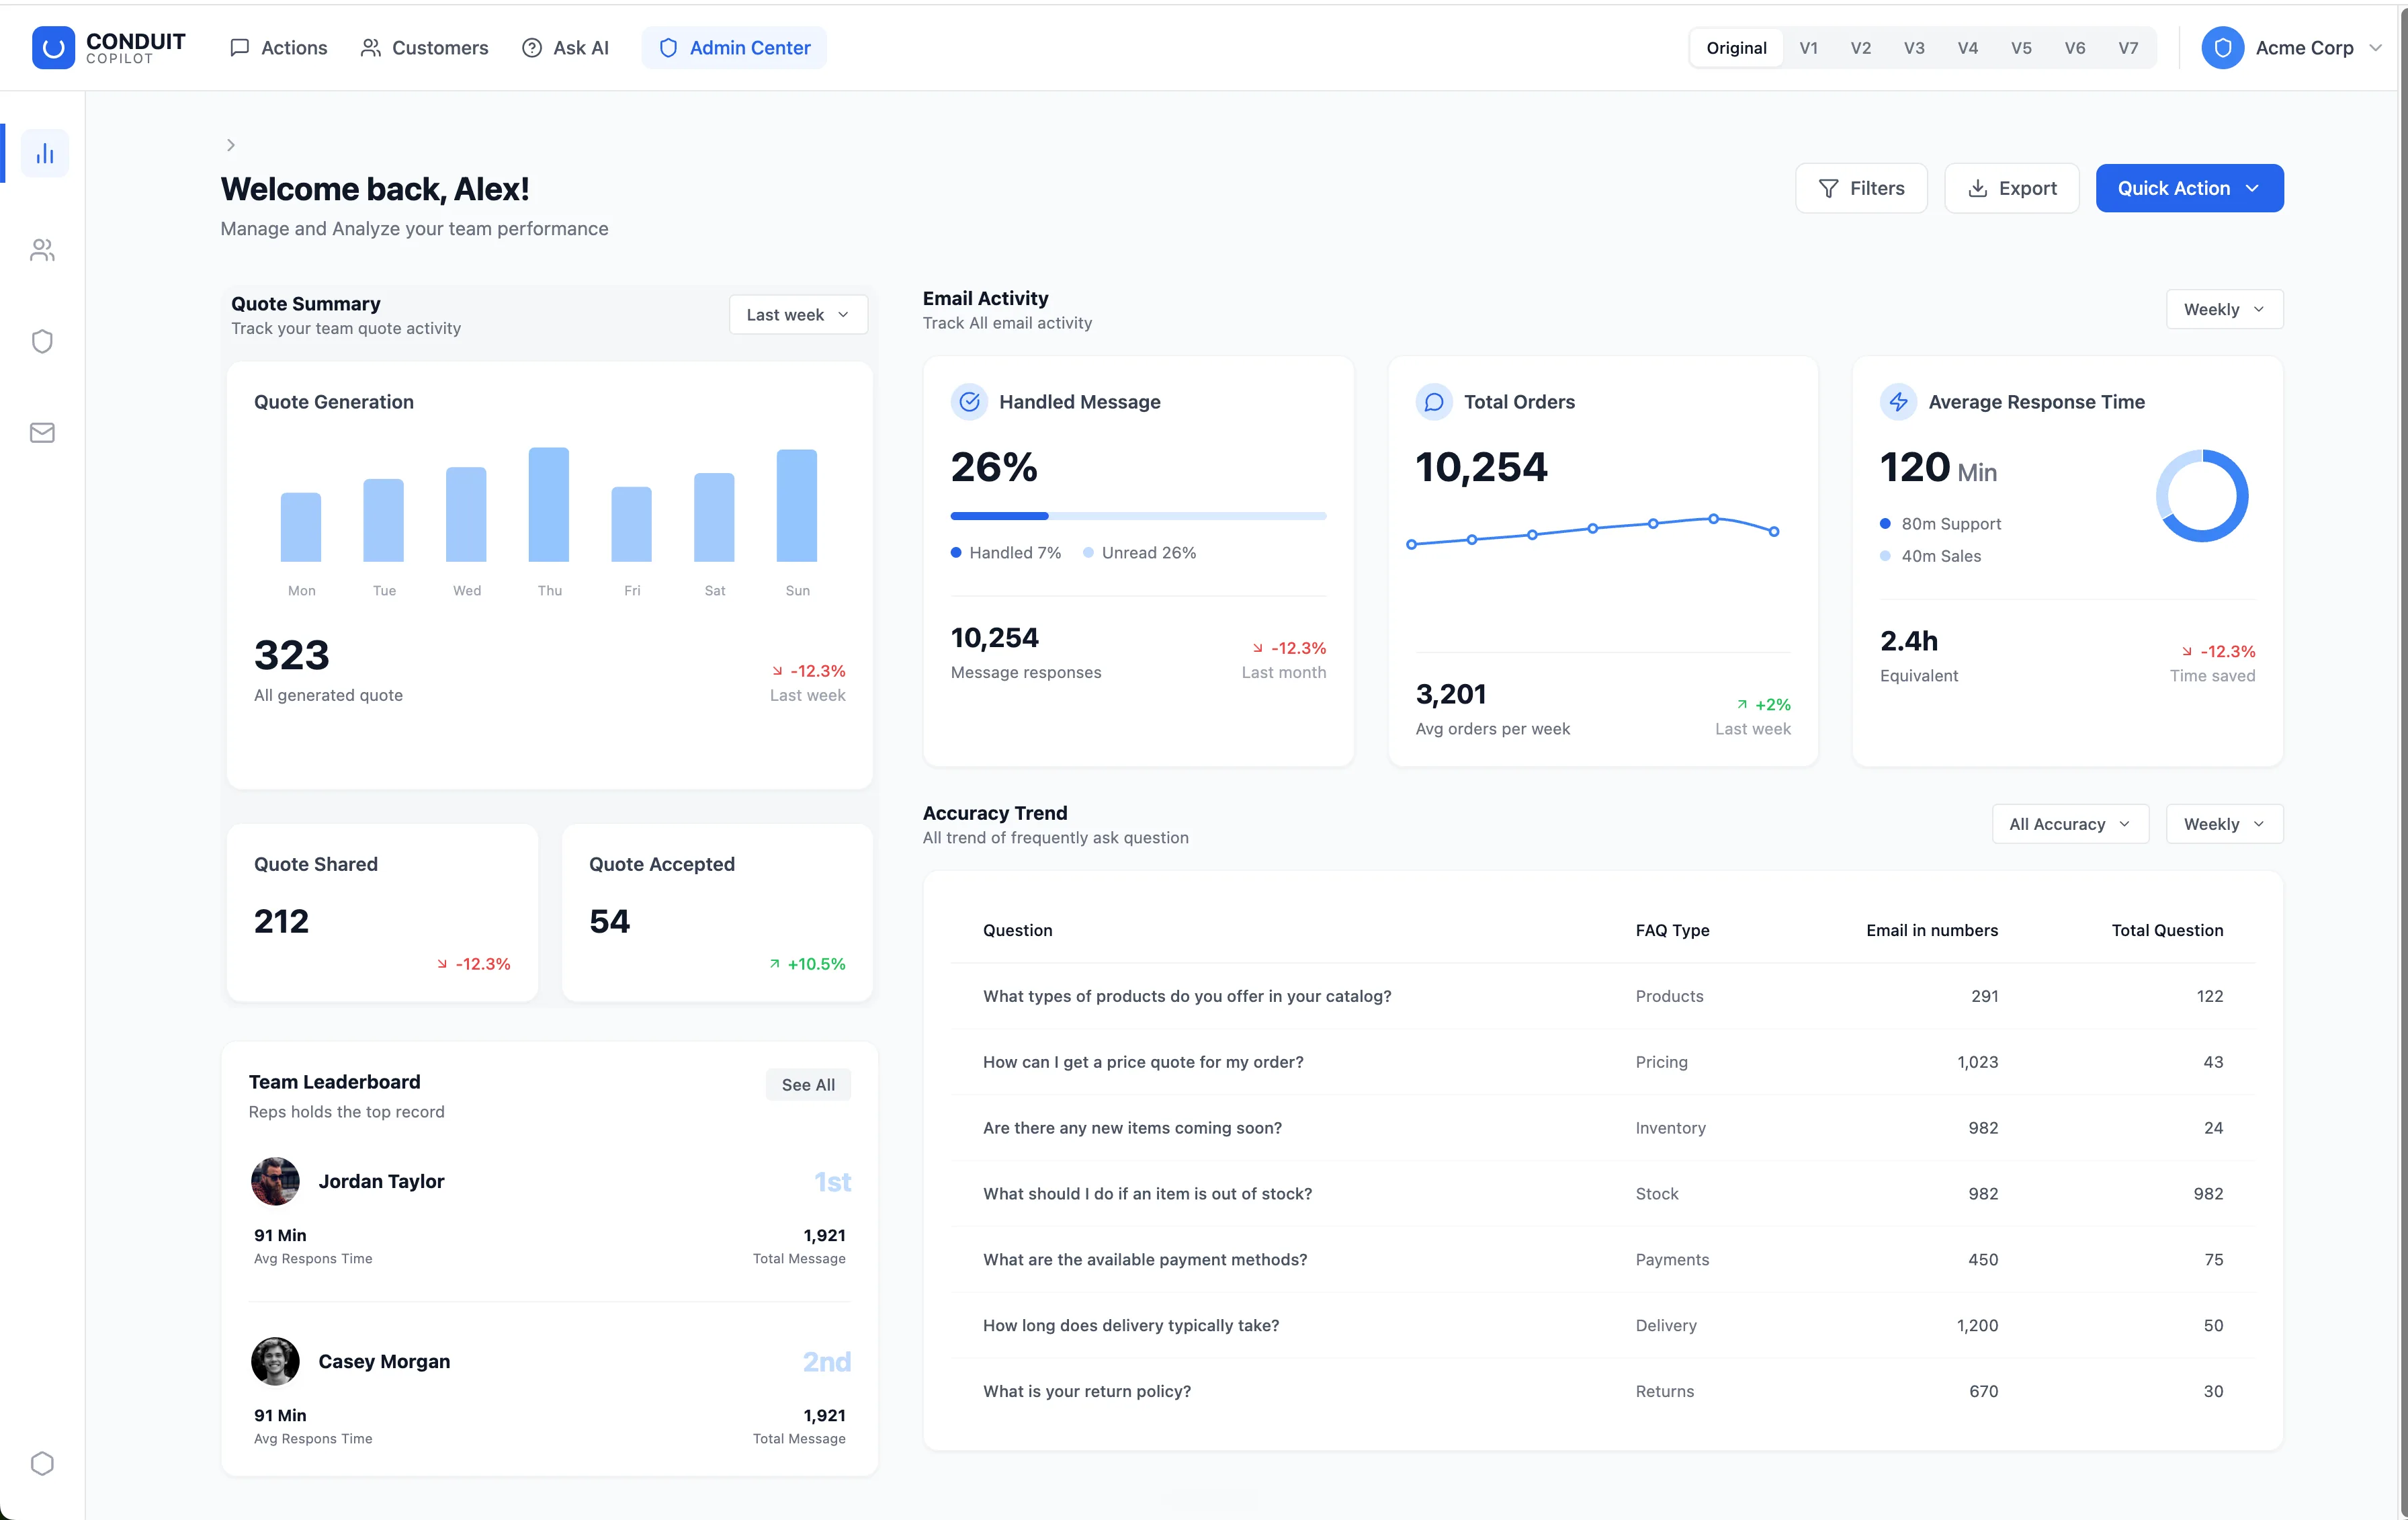The image size is (2408, 1520).
Task: Open the Last week dropdown in Quote Summary
Action: tap(798, 314)
